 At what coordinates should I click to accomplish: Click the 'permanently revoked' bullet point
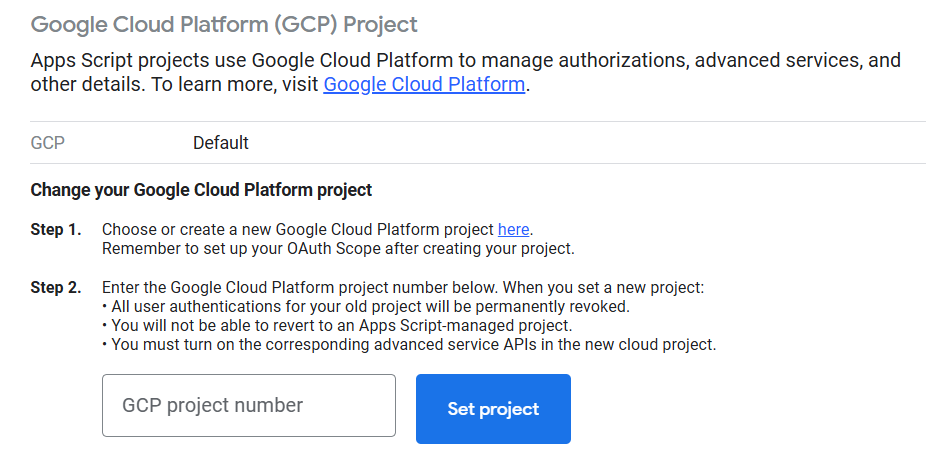pyautogui.click(x=366, y=307)
